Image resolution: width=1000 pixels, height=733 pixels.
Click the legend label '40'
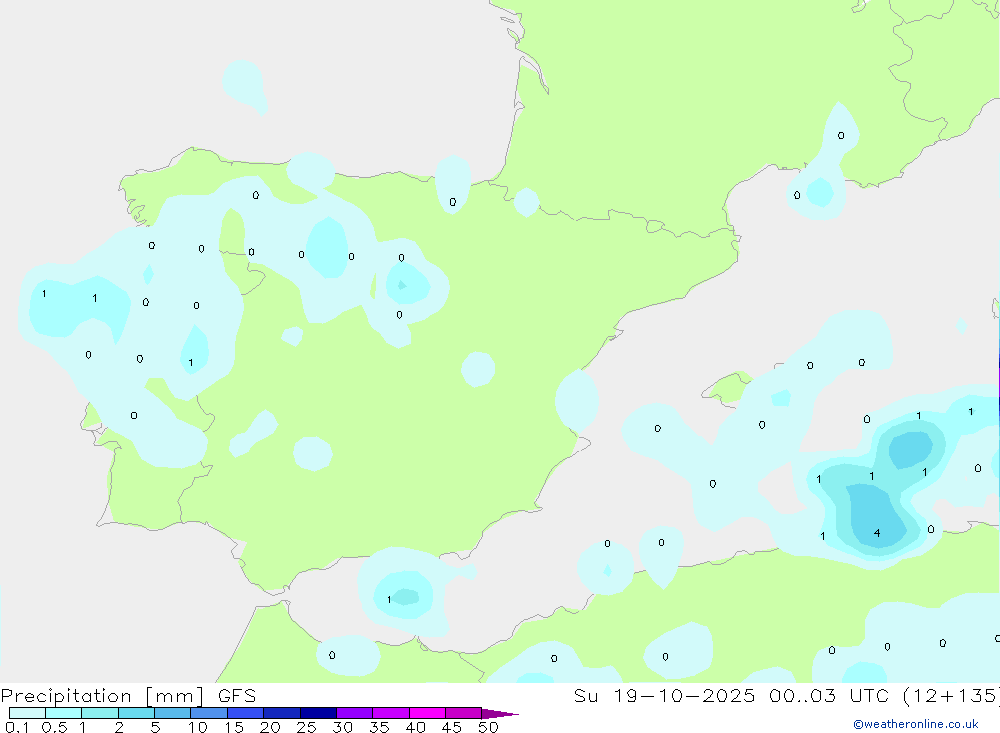416,727
